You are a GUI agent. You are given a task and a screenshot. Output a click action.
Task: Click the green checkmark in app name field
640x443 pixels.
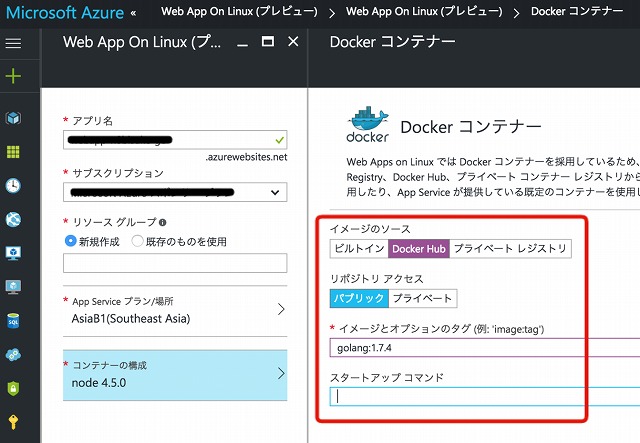tap(280, 140)
